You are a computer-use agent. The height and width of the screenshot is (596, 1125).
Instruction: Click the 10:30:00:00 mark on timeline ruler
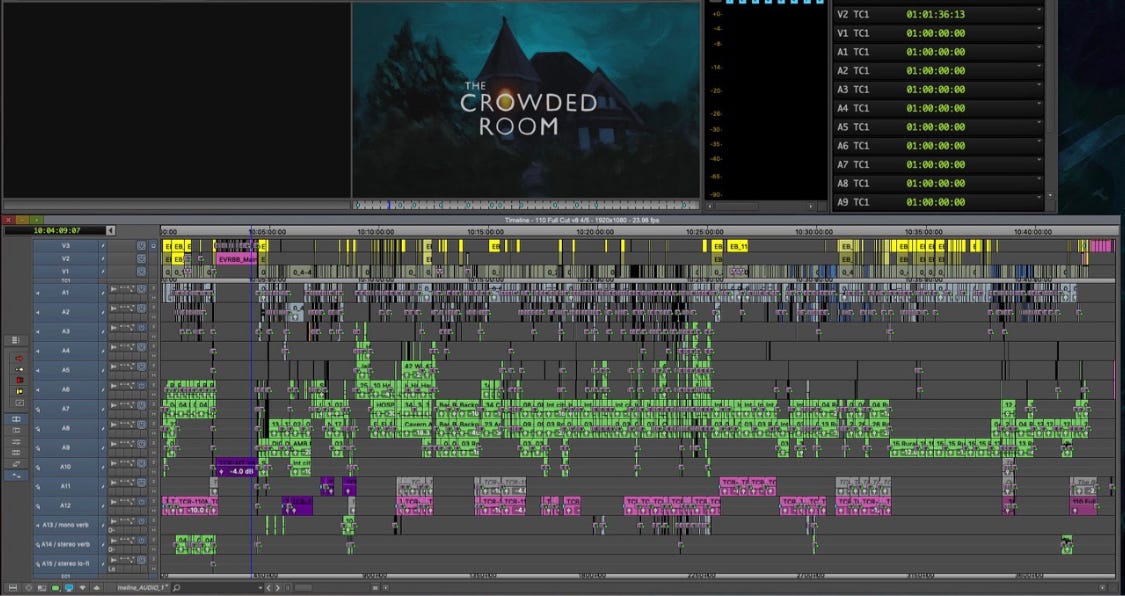click(x=814, y=232)
